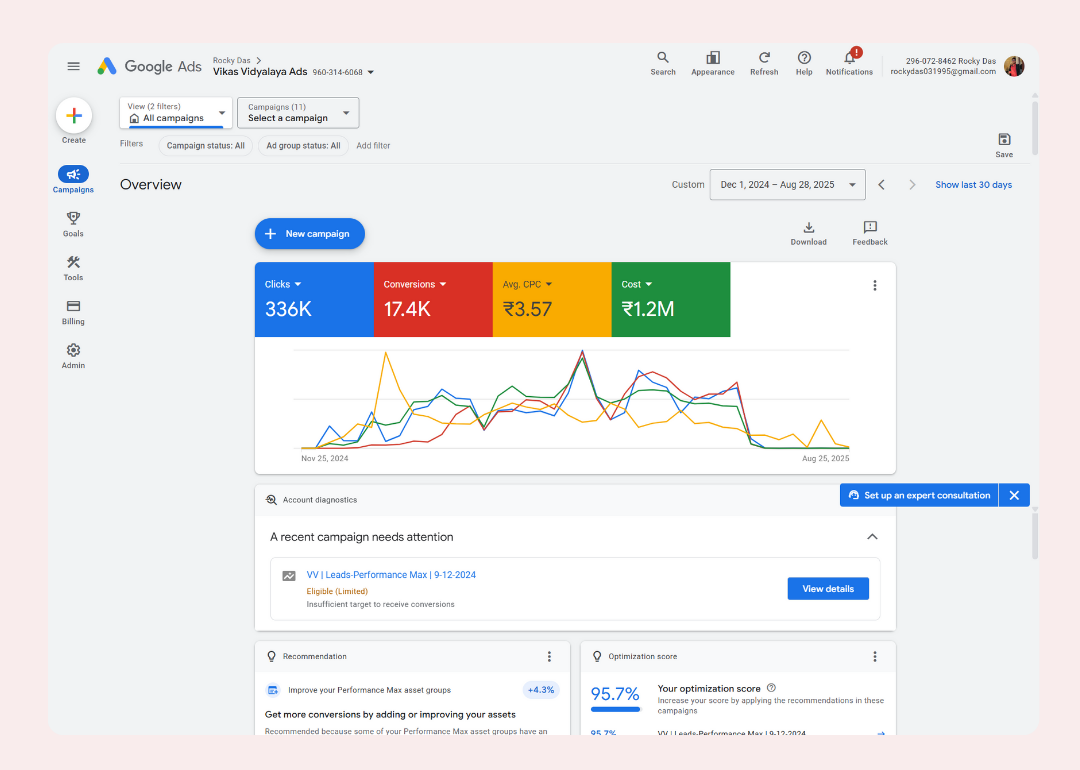Change the Conversions metric dropdown
Screen dimensions: 1080x770
pyautogui.click(x=415, y=284)
